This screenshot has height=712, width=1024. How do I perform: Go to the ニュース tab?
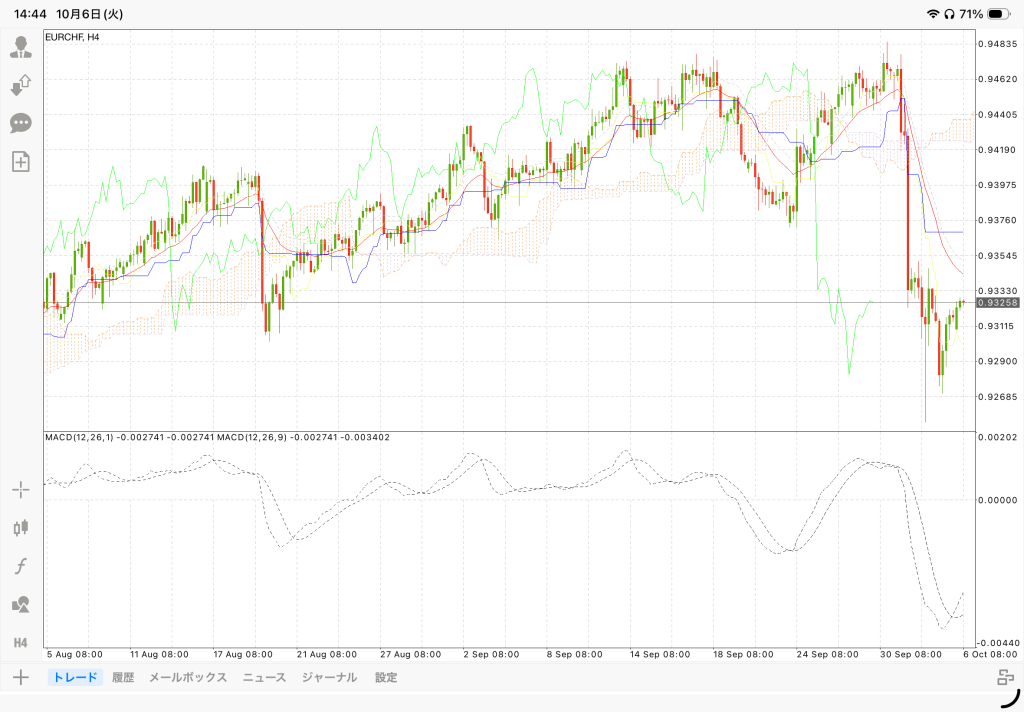click(264, 677)
